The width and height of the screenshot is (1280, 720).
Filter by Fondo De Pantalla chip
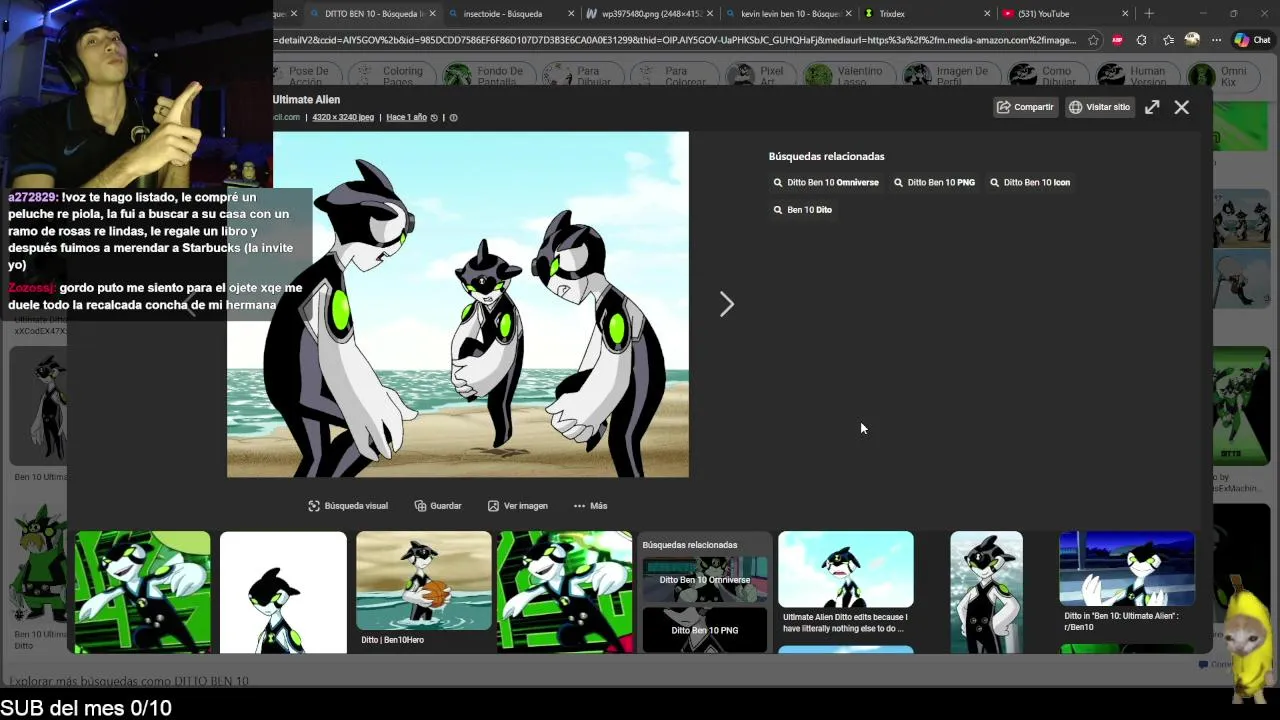[489, 76]
